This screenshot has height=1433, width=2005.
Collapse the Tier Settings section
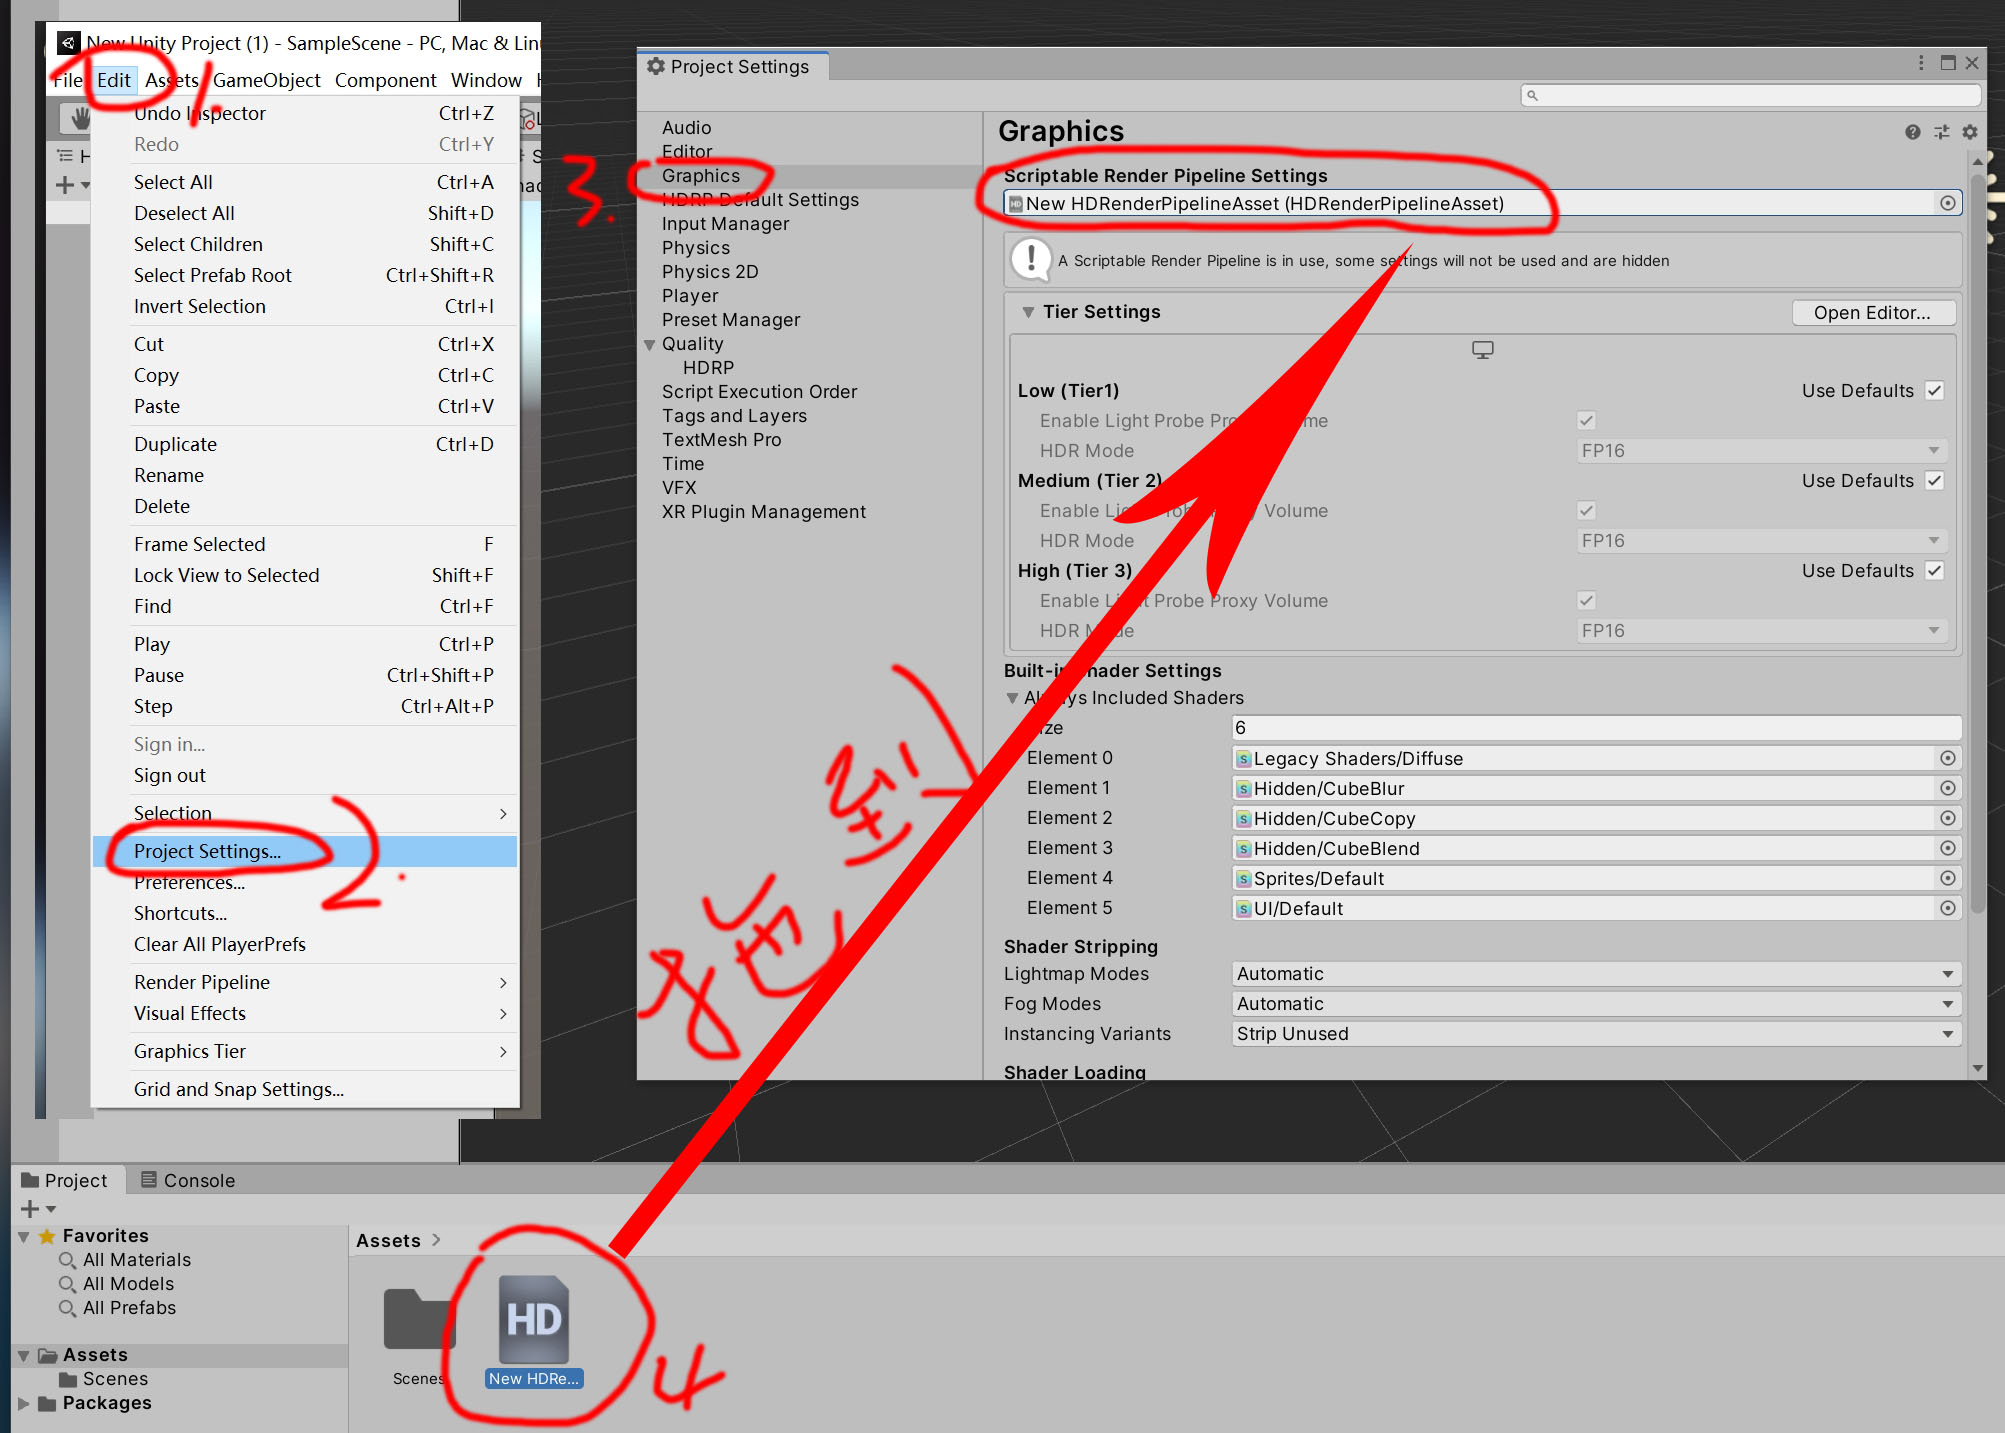pos(1028,312)
